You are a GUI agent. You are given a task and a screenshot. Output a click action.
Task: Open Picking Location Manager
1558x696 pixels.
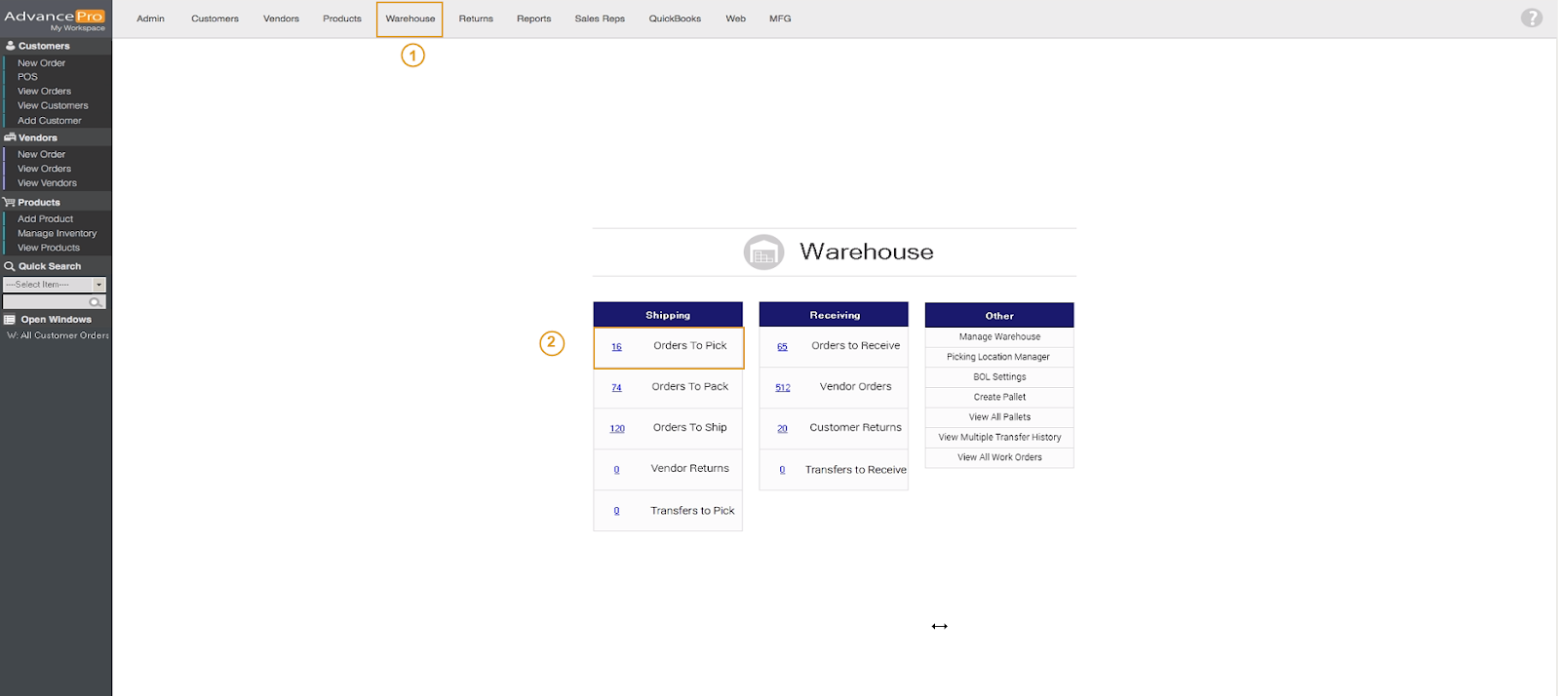pos(998,357)
